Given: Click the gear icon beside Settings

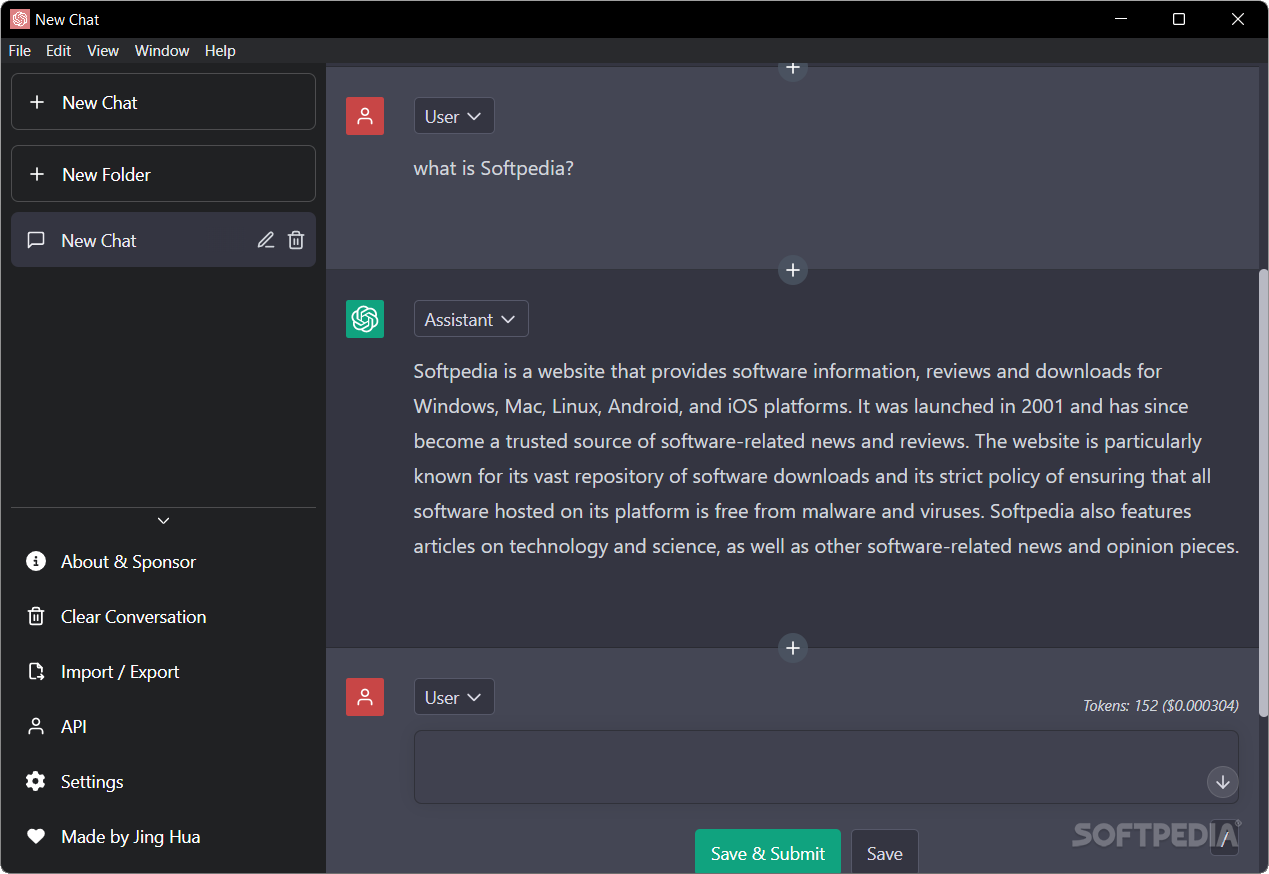Looking at the screenshot, I should [x=36, y=781].
